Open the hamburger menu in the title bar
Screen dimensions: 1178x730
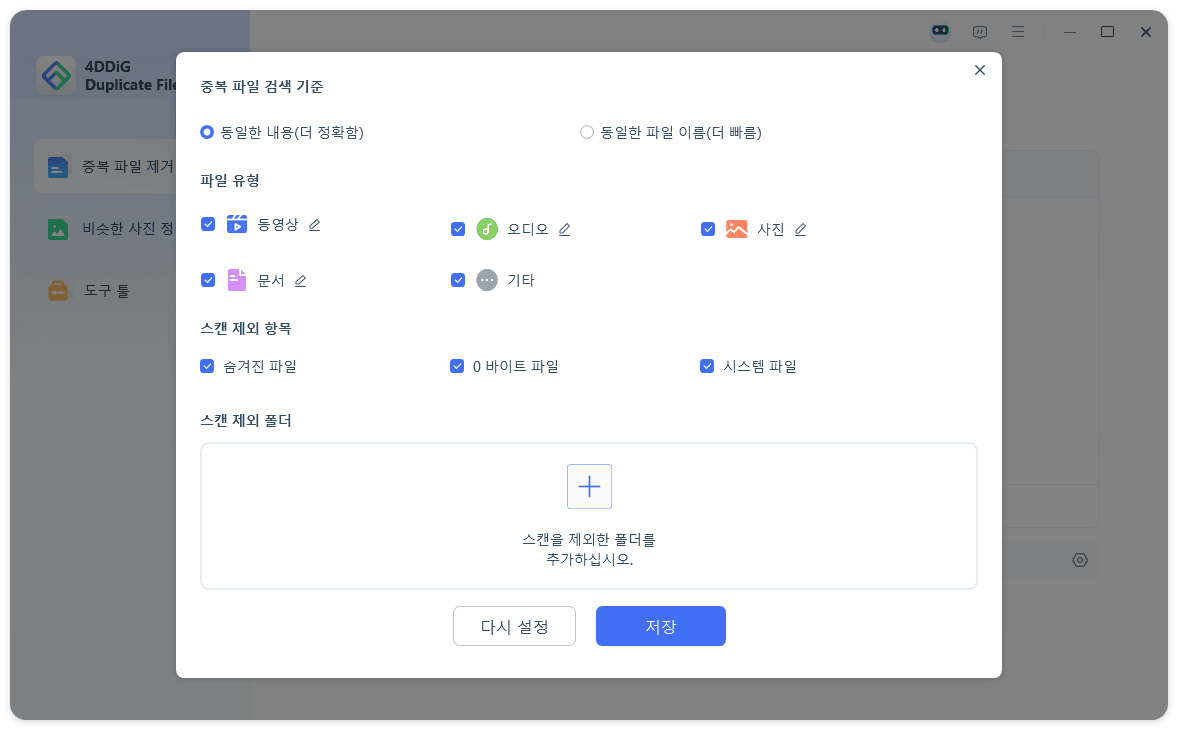point(1018,31)
